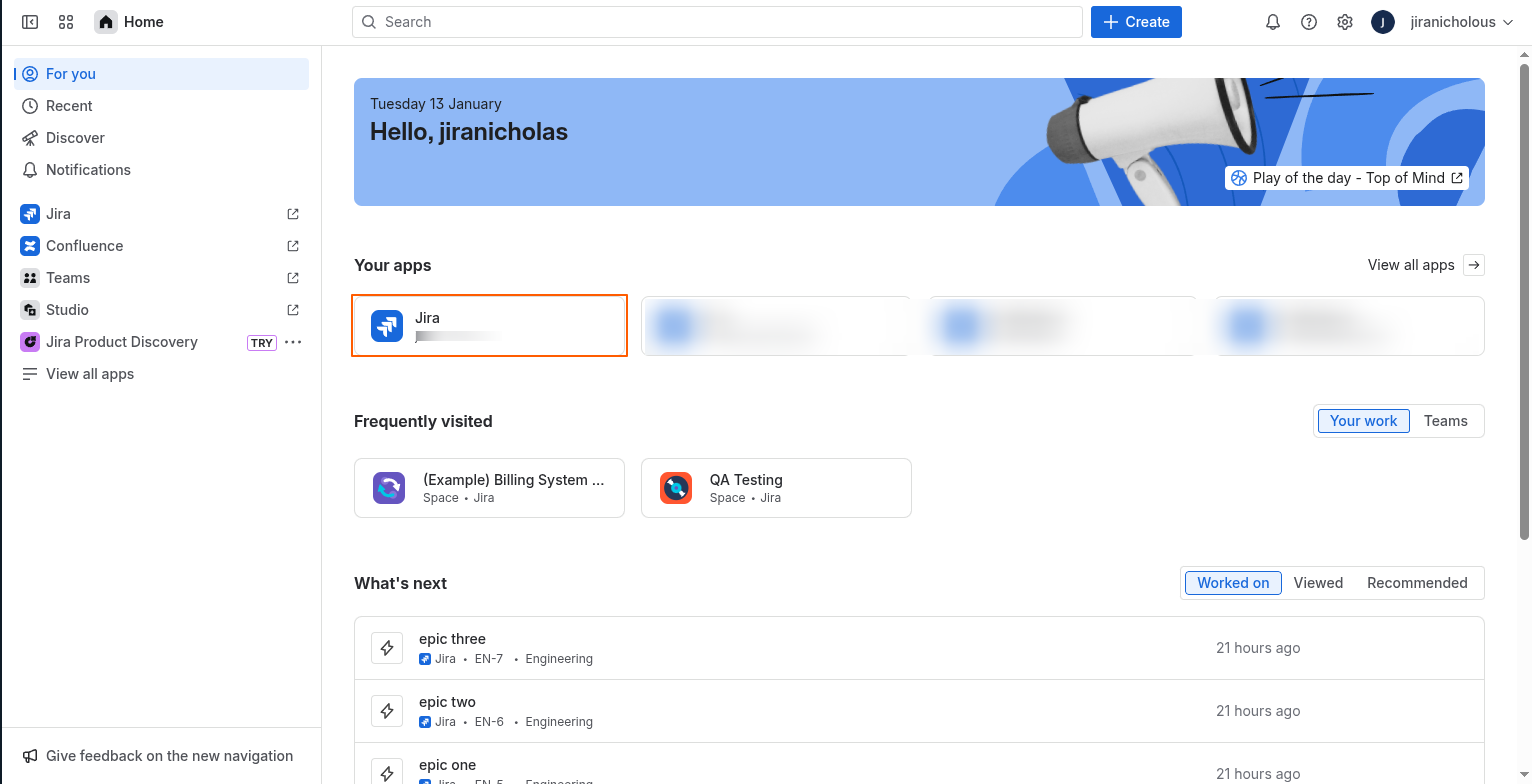Click the Create button

point(1136,21)
